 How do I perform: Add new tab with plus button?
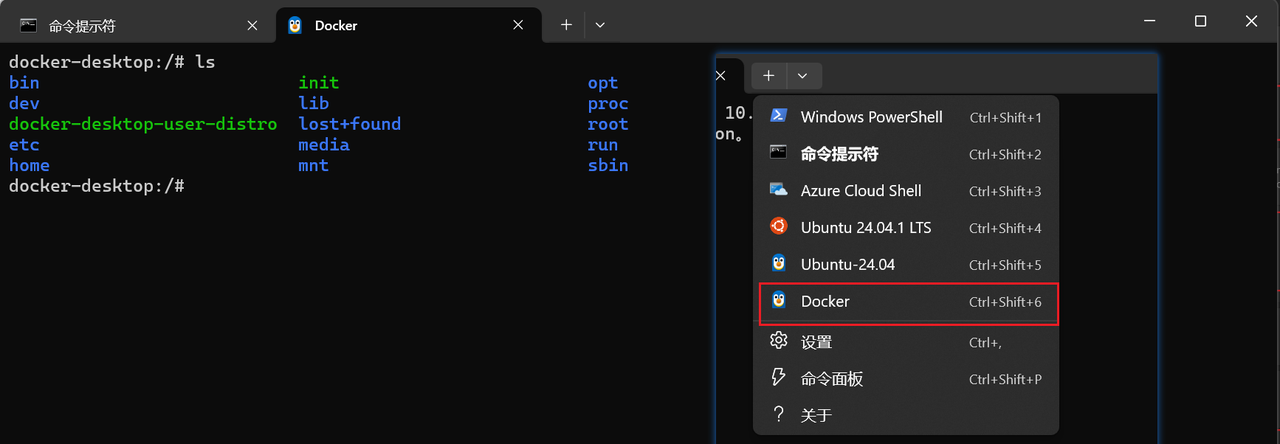(x=566, y=25)
